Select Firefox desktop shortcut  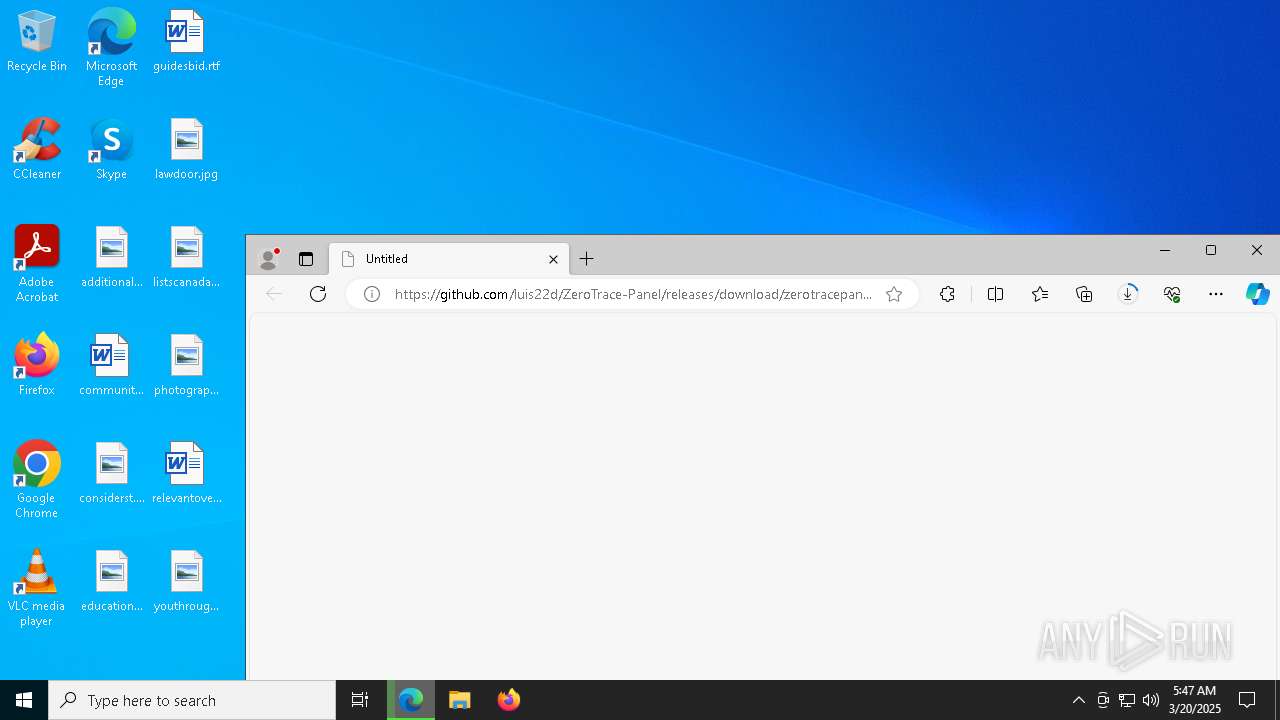[37, 365]
